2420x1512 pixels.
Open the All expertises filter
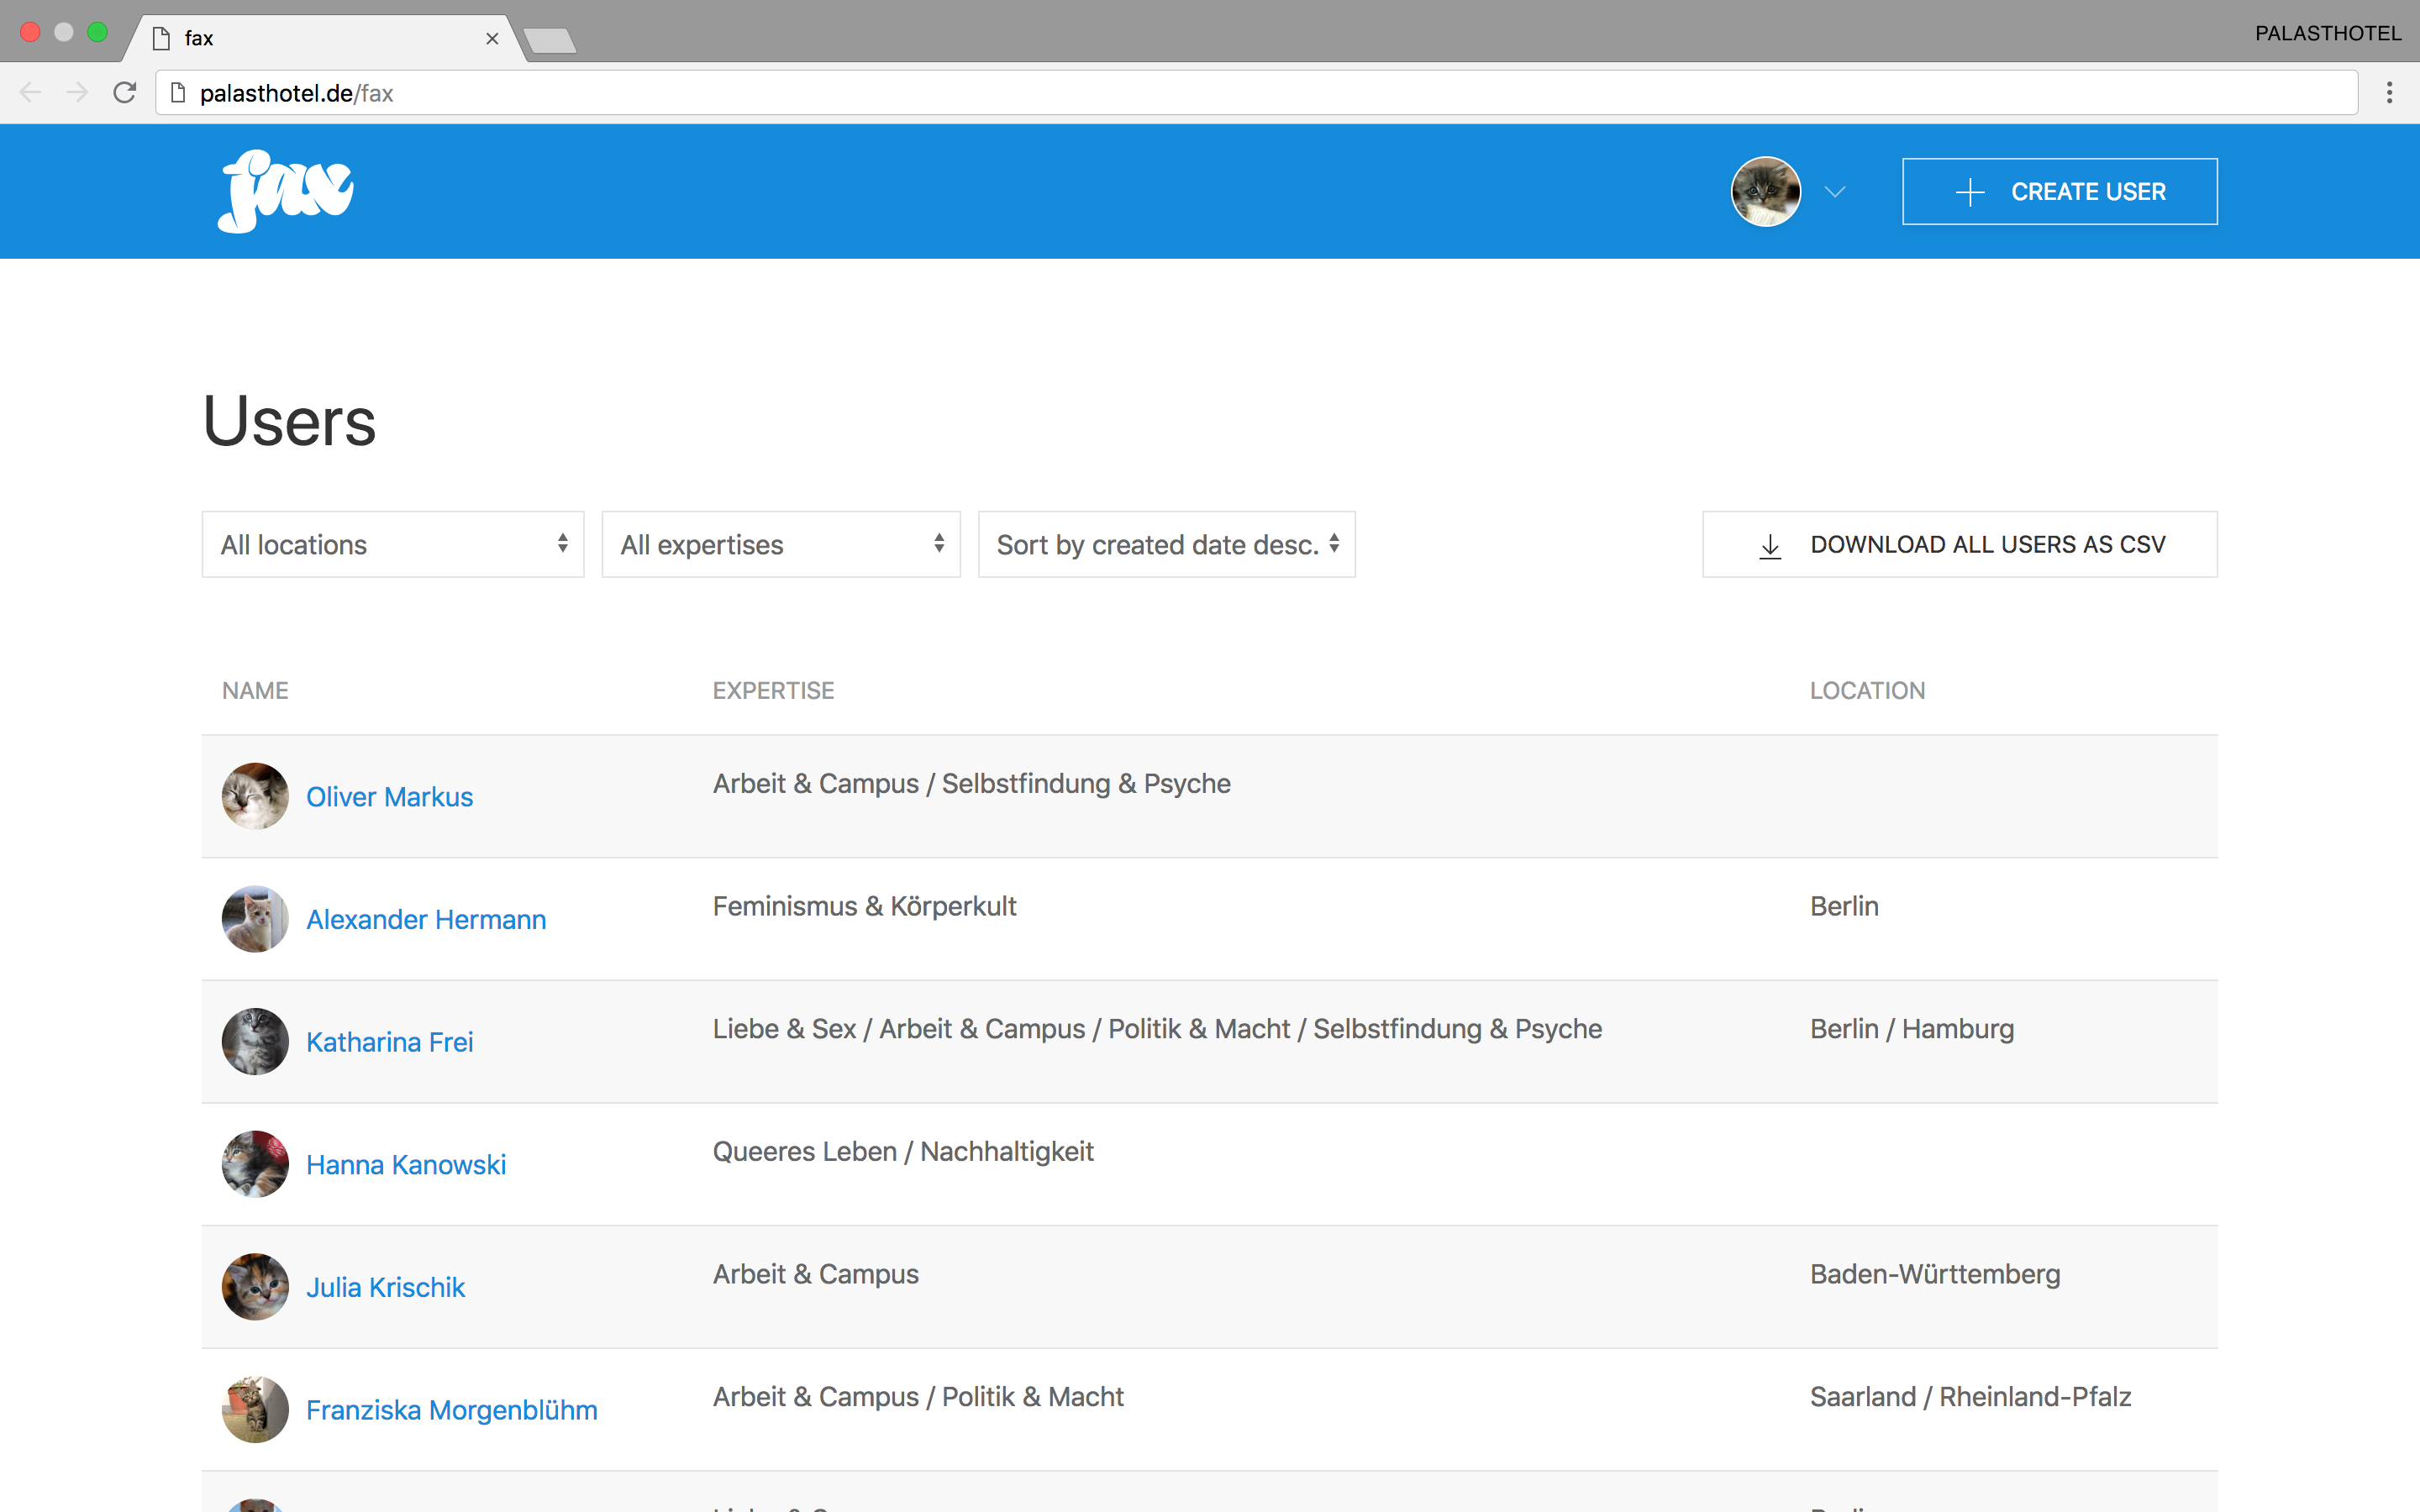tap(780, 545)
